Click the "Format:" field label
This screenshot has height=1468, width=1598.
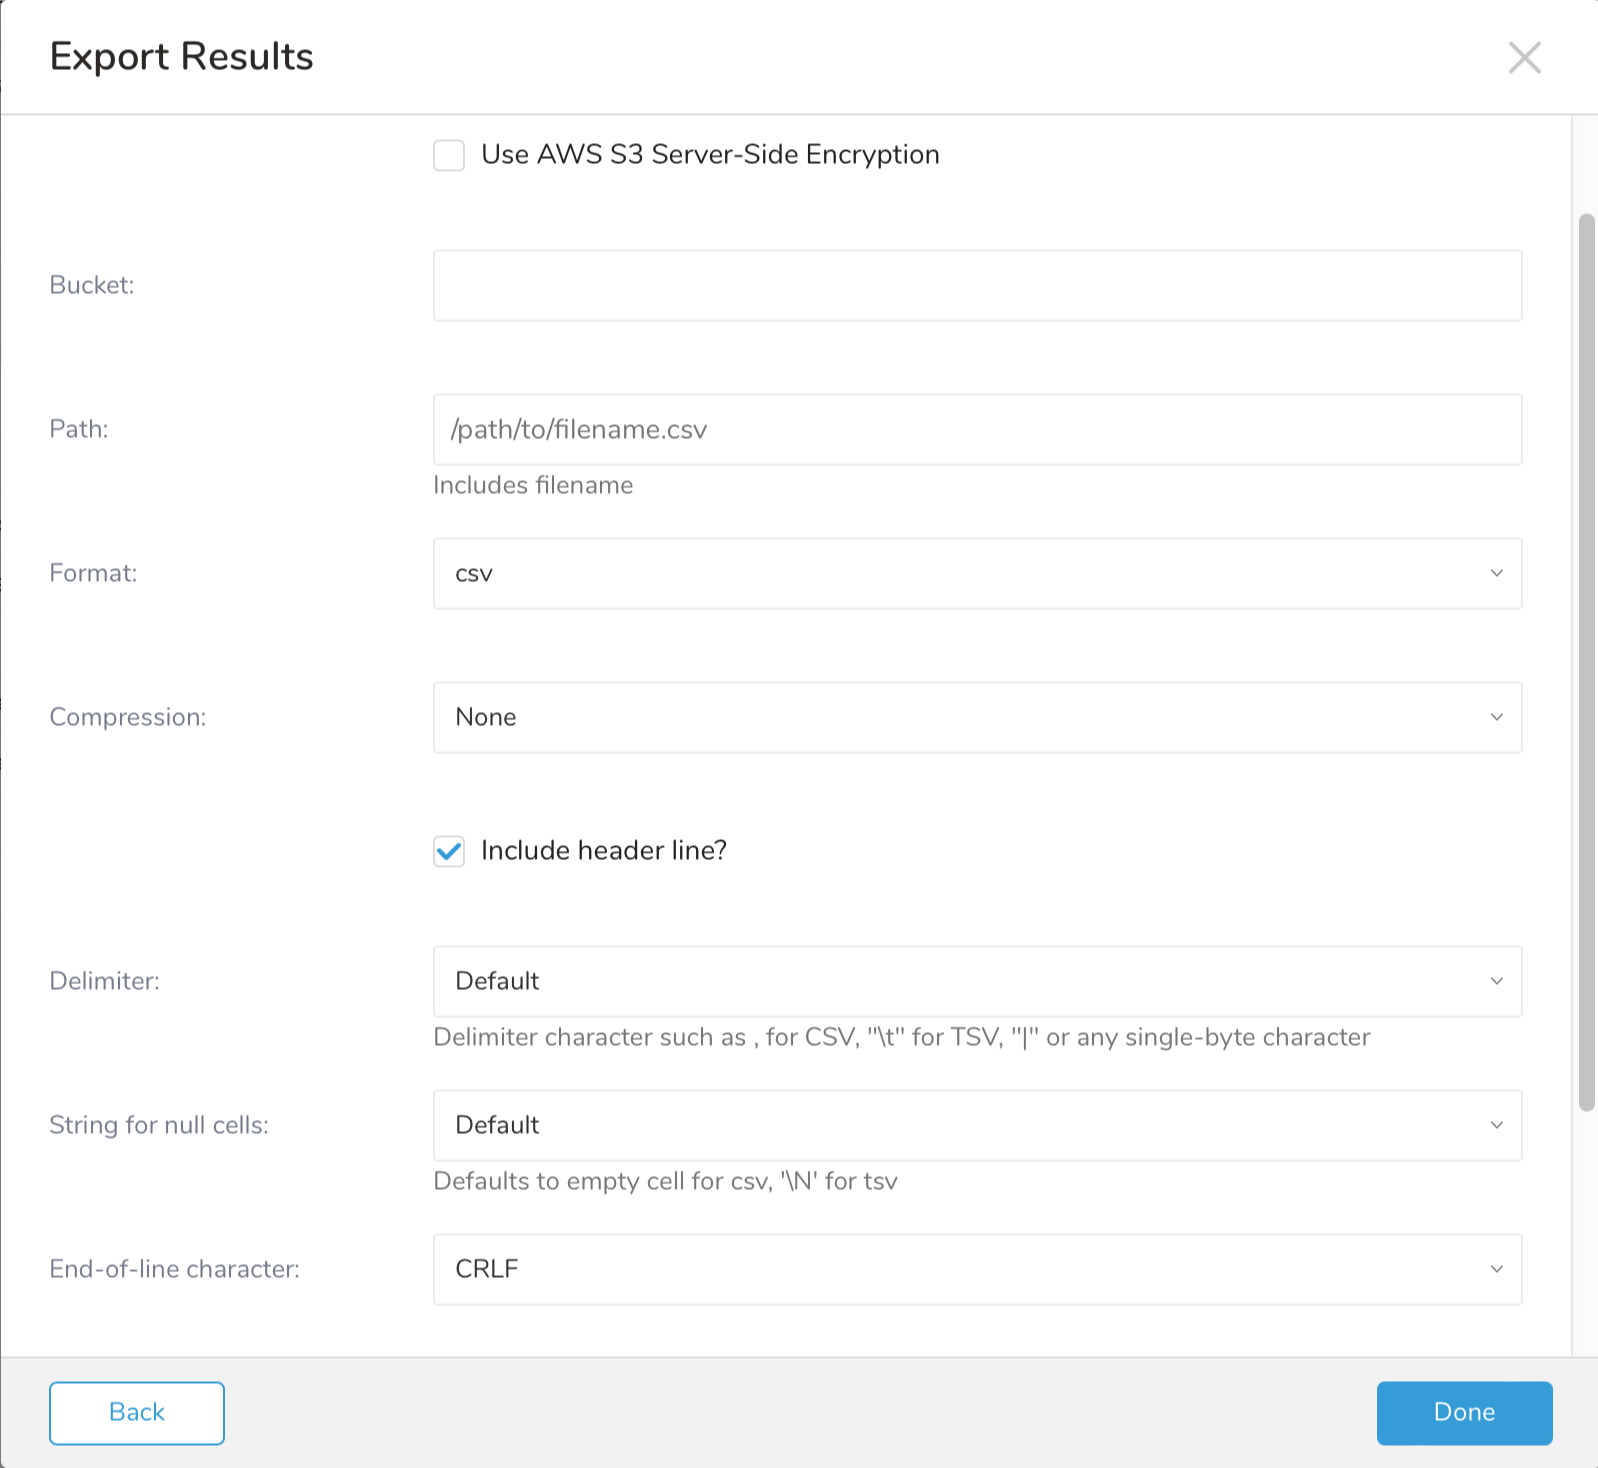coord(93,574)
